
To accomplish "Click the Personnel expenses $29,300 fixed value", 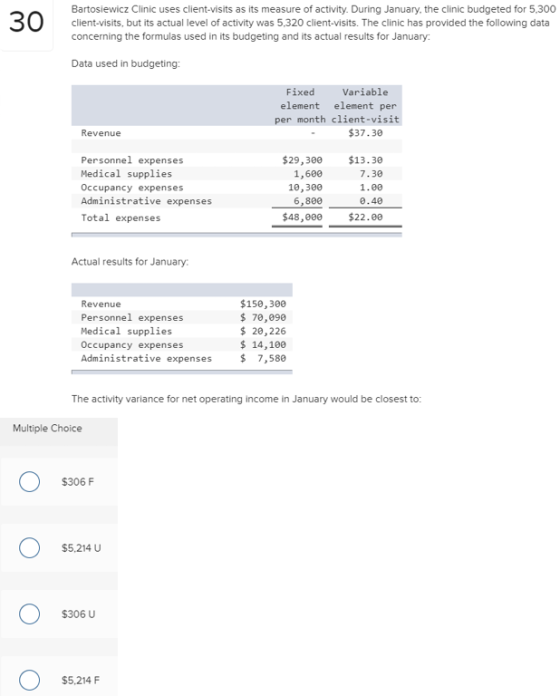I will coord(302,160).
